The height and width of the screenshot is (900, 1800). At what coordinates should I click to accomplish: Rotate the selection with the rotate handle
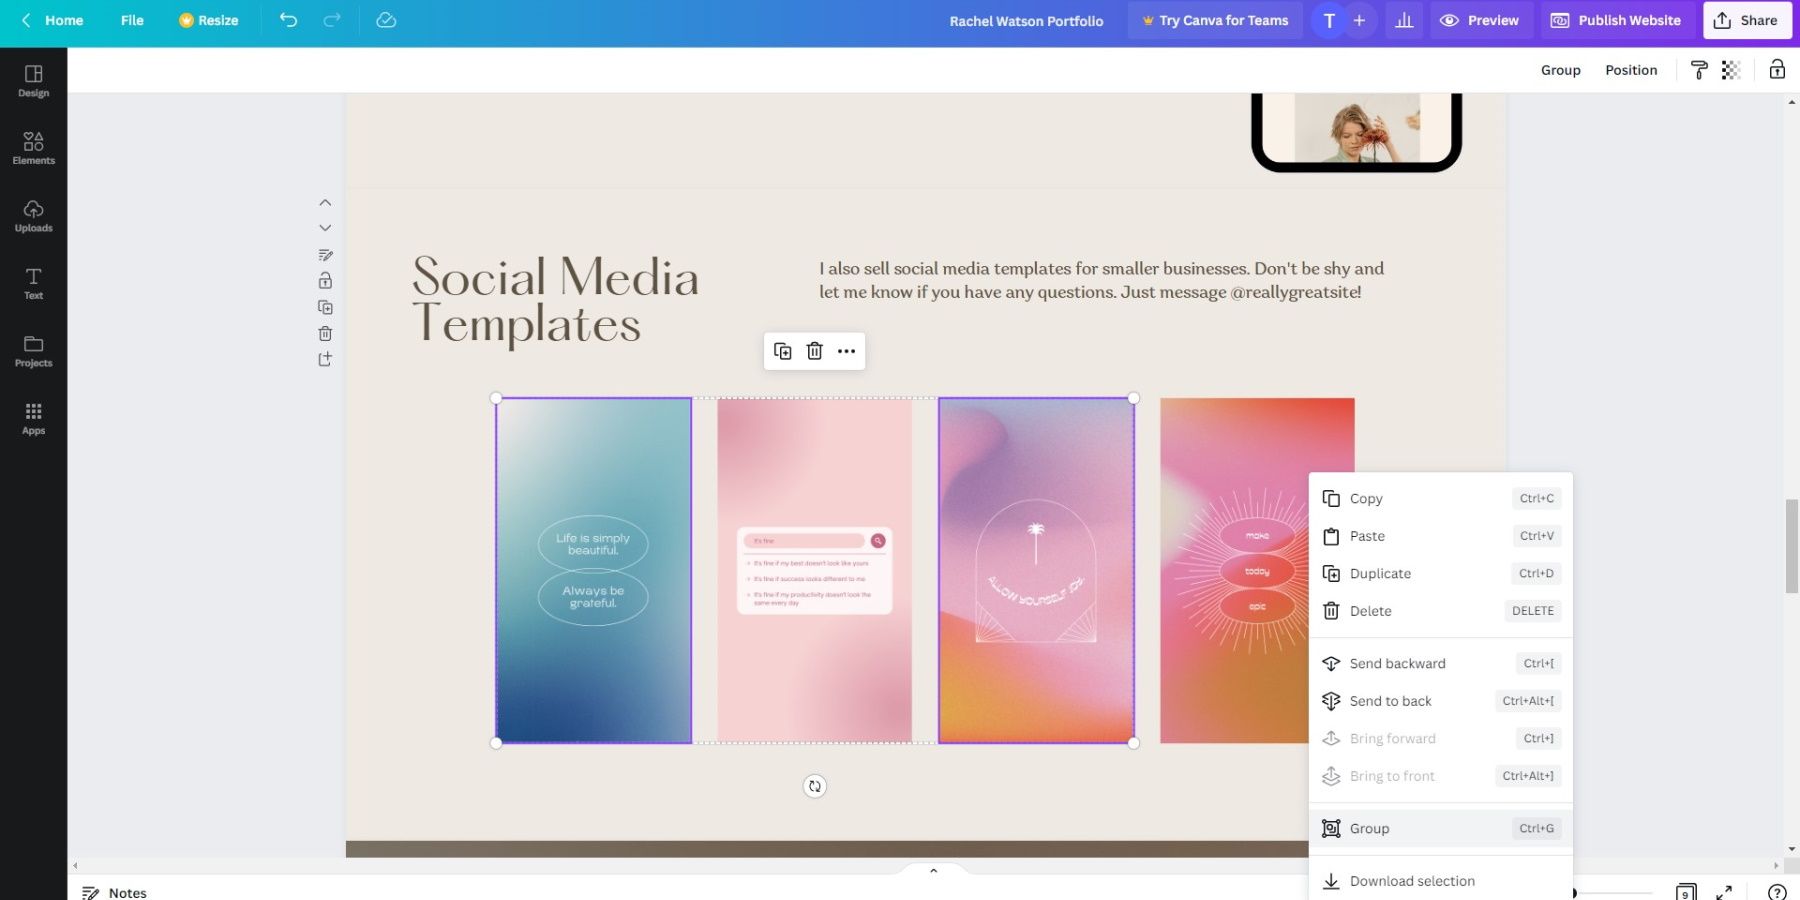pyautogui.click(x=814, y=786)
